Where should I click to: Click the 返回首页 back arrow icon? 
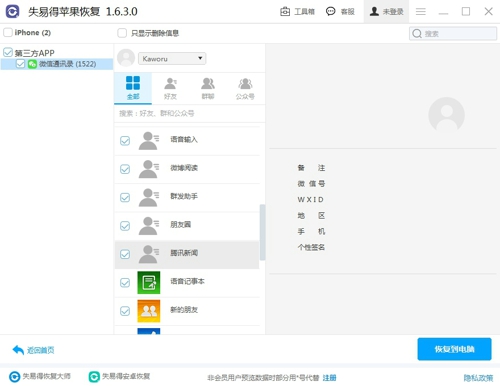18,350
